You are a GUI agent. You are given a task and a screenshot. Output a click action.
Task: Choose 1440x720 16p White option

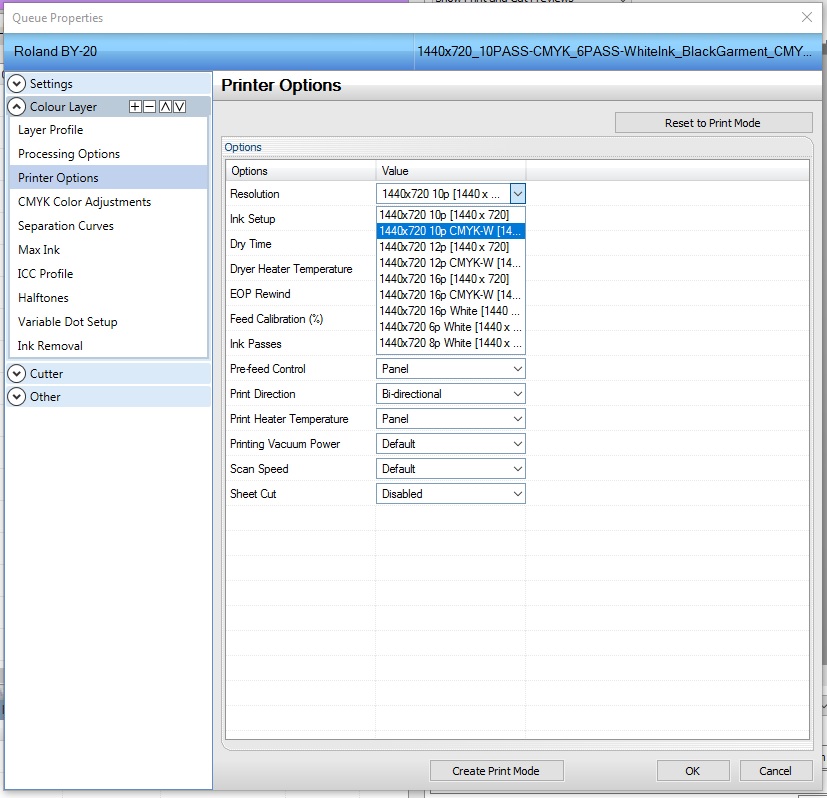point(451,311)
